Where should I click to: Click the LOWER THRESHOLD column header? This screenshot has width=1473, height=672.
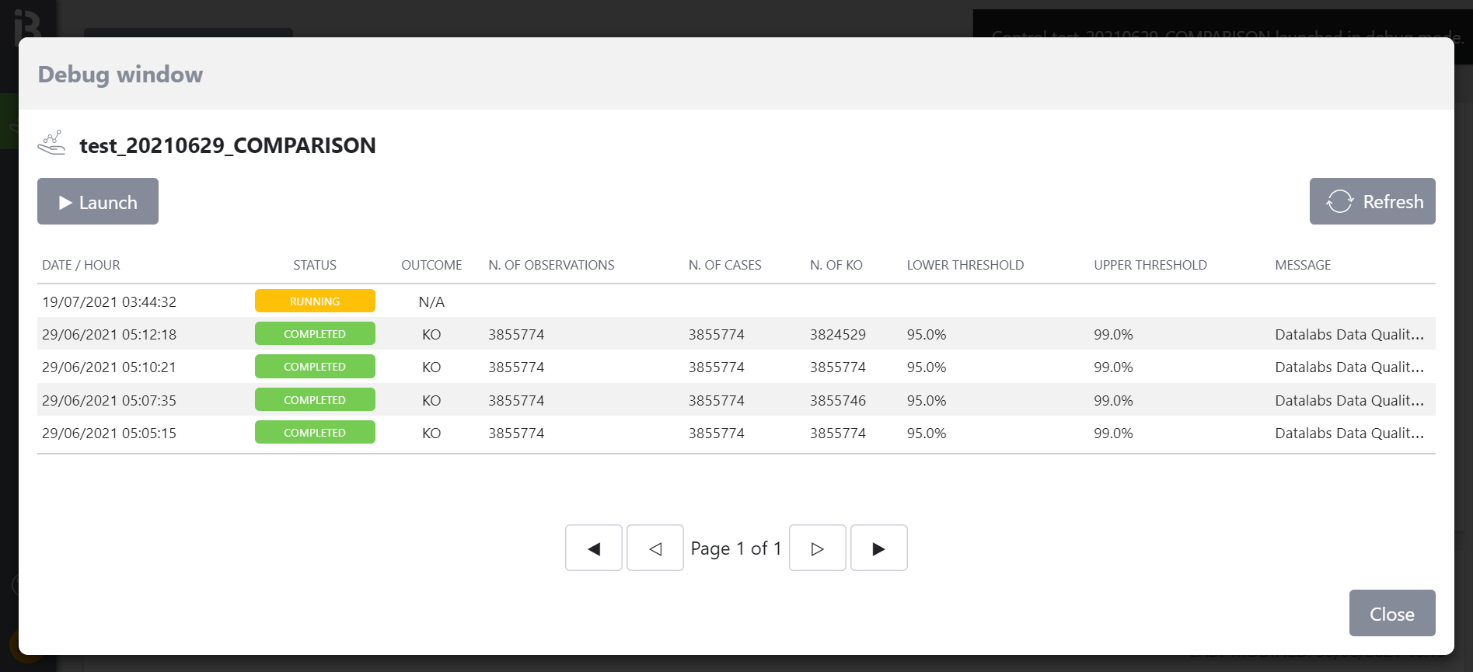click(965, 266)
